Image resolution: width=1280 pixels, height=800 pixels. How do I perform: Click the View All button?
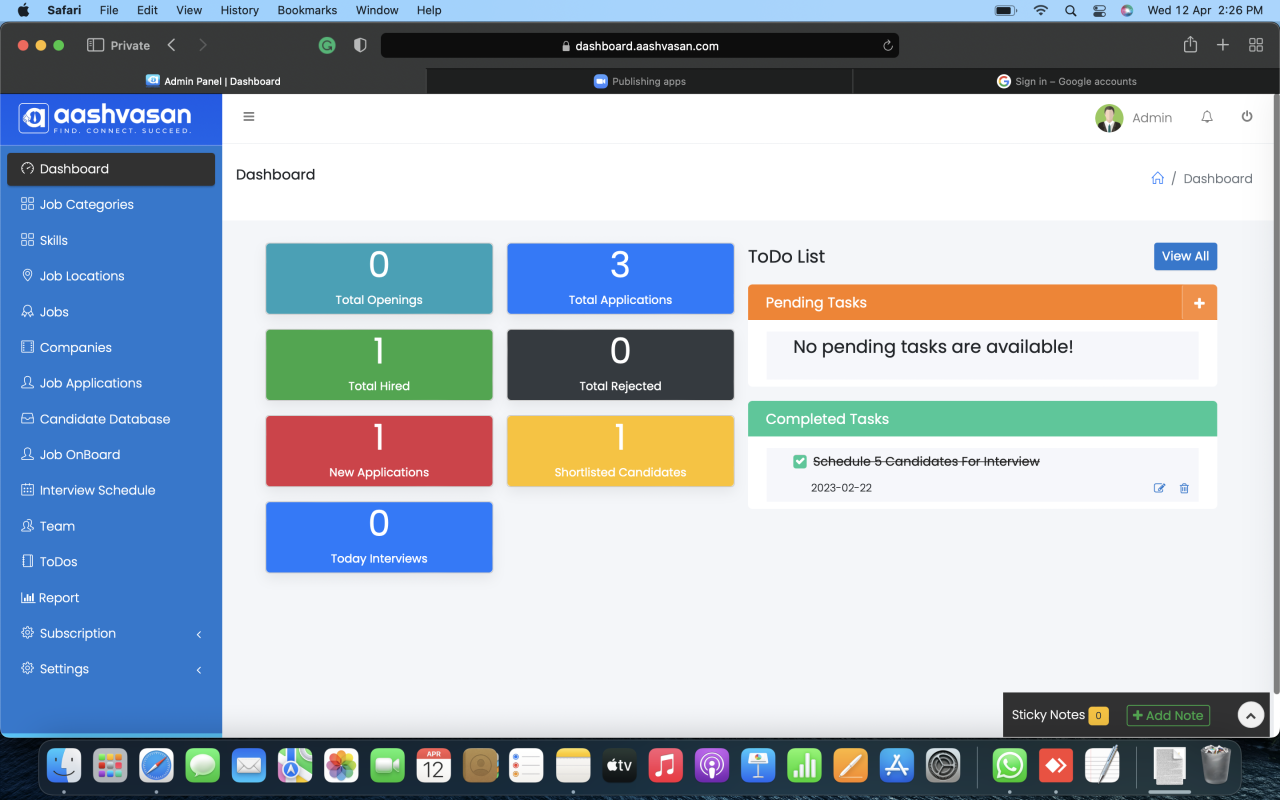coord(1185,256)
